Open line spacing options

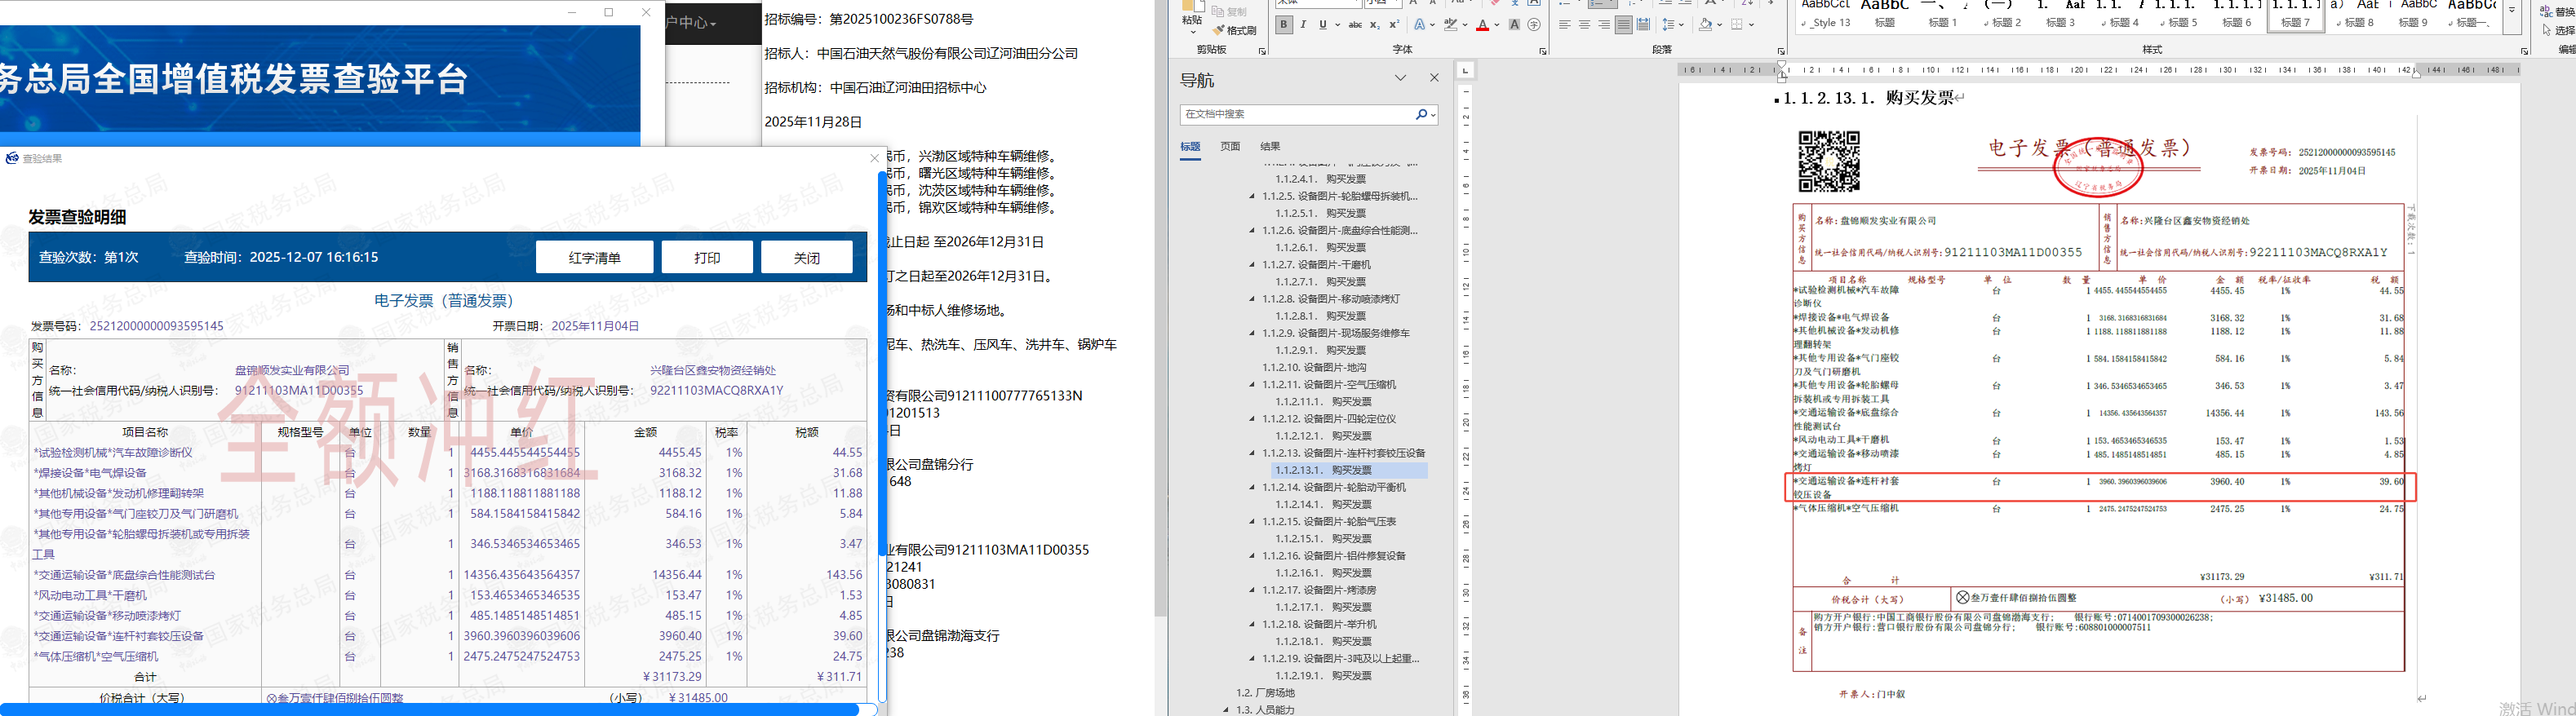coord(1667,25)
